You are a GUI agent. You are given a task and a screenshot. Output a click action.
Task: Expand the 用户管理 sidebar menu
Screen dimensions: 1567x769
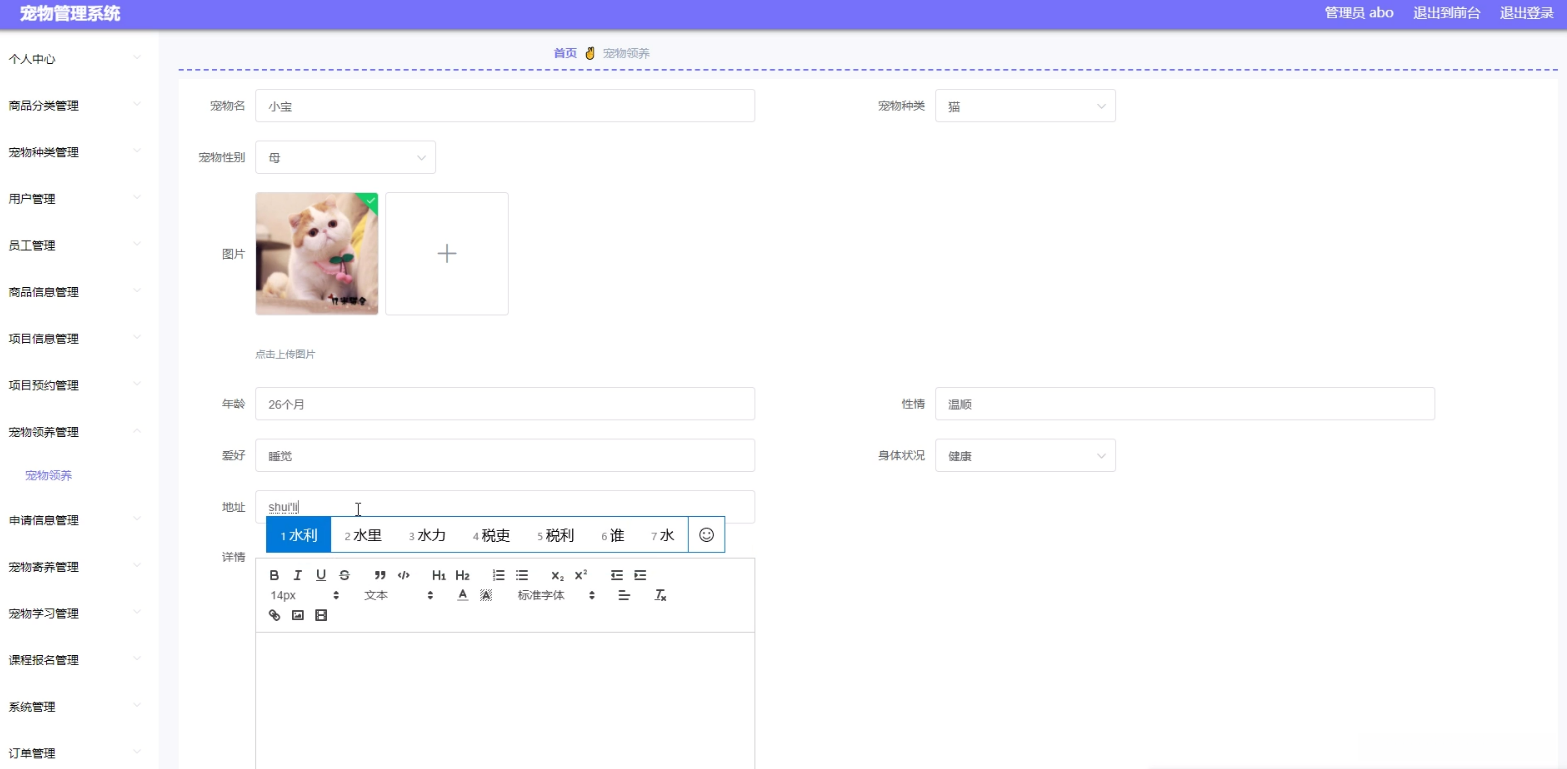point(79,199)
